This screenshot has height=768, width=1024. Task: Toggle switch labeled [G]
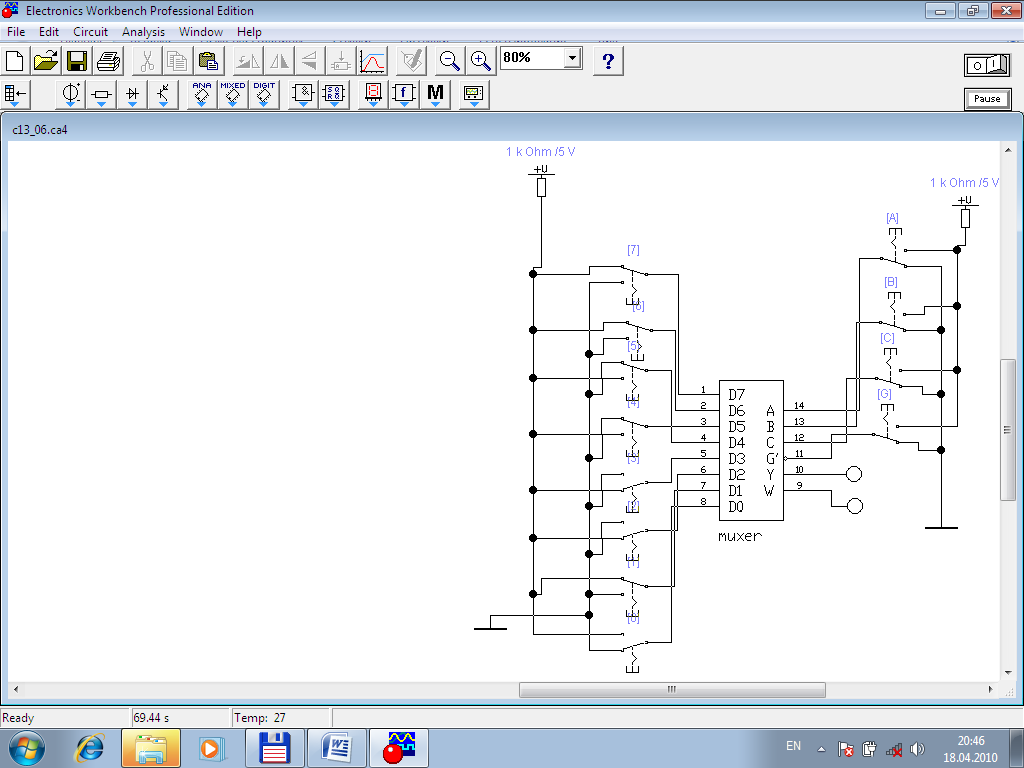point(887,424)
